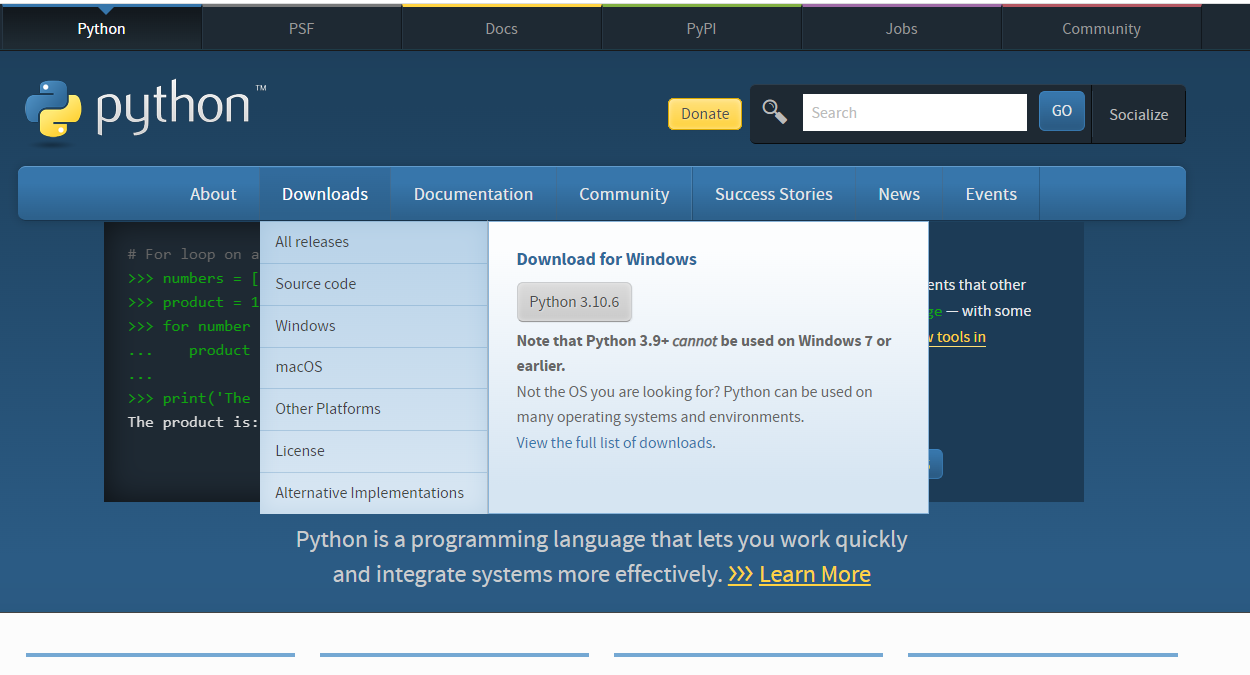
Task: Open the Downloads navigation menu
Action: coord(325,194)
